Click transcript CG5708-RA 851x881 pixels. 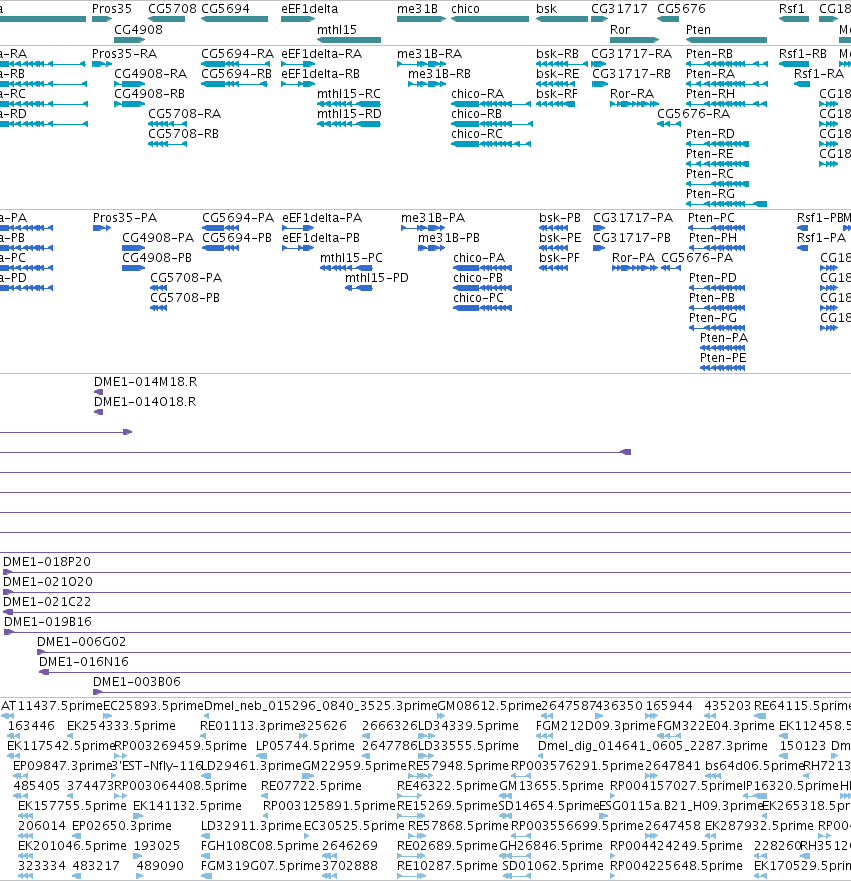pyautogui.click(x=167, y=124)
